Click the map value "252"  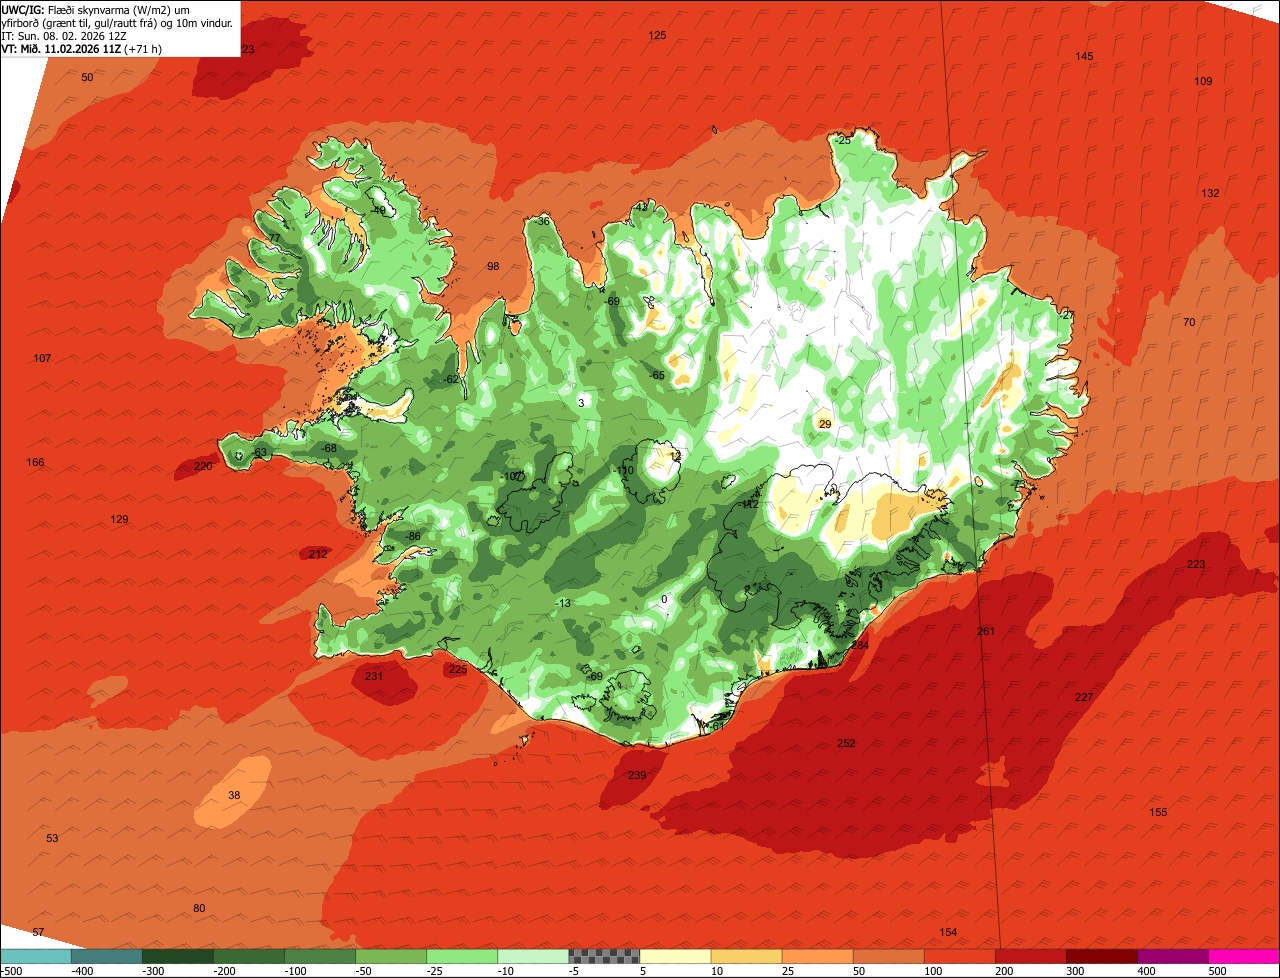tap(846, 743)
